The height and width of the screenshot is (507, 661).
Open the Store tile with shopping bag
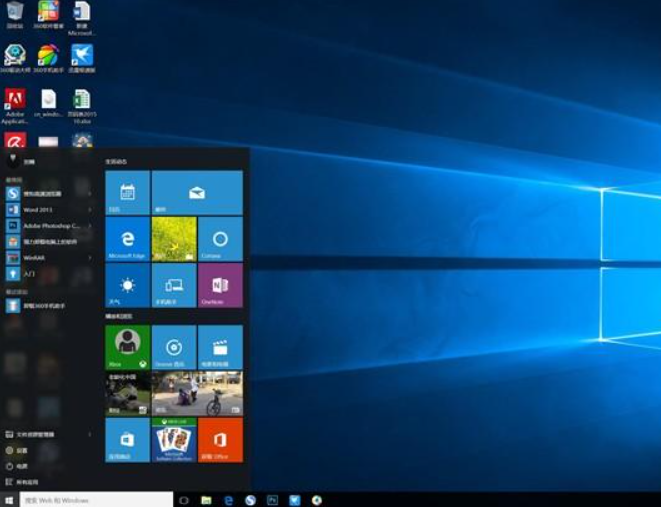tap(127, 440)
